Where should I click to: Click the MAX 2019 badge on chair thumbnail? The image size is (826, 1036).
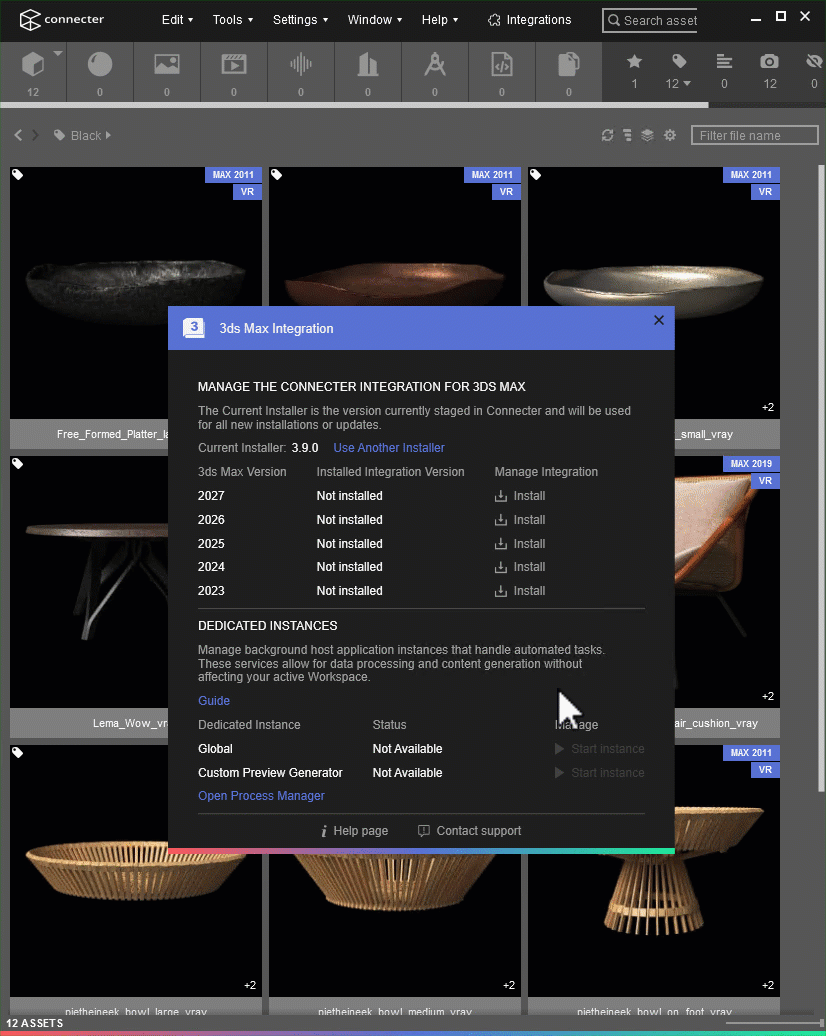(x=751, y=463)
